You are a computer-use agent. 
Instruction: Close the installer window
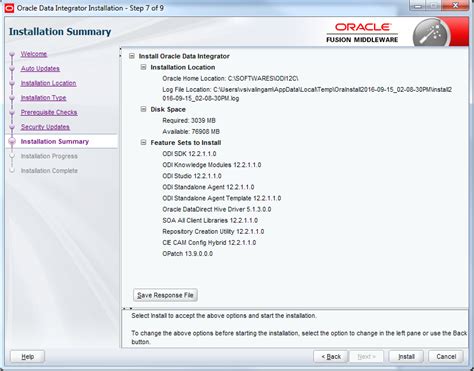[455, 5]
